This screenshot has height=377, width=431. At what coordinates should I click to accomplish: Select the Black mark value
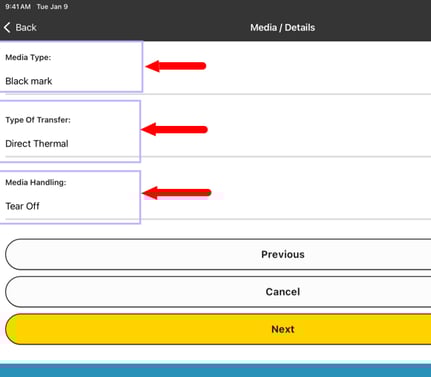(29, 81)
